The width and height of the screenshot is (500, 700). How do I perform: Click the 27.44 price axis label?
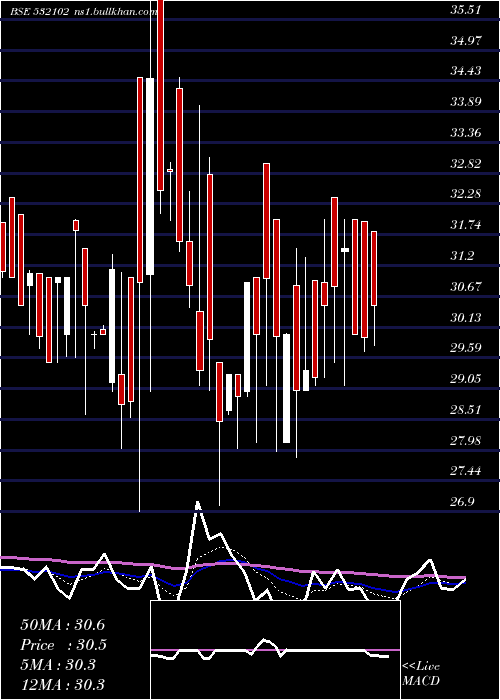pos(466,471)
